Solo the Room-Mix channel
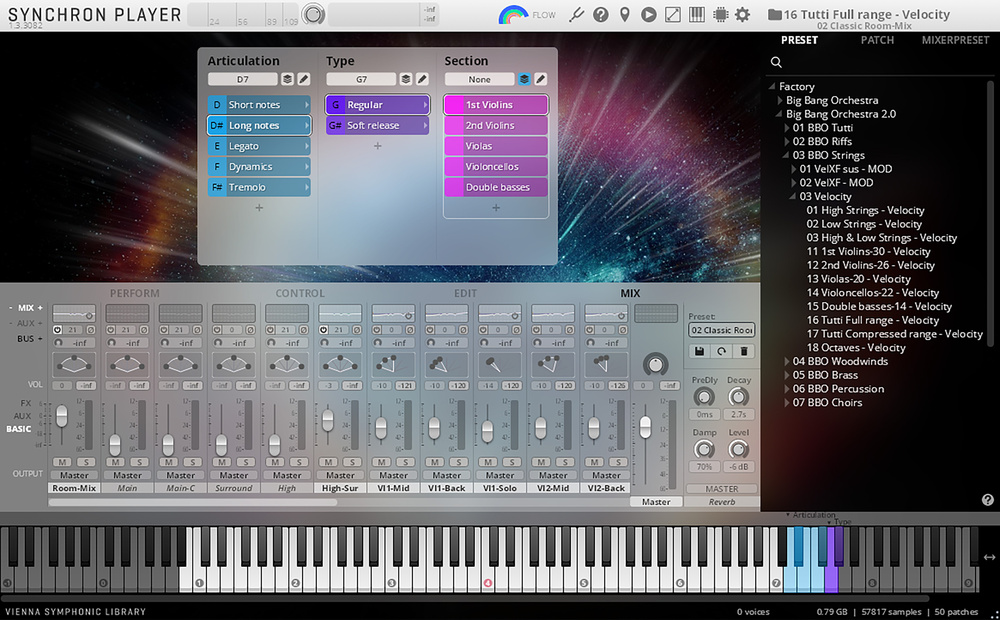The image size is (1000, 620). (86, 462)
